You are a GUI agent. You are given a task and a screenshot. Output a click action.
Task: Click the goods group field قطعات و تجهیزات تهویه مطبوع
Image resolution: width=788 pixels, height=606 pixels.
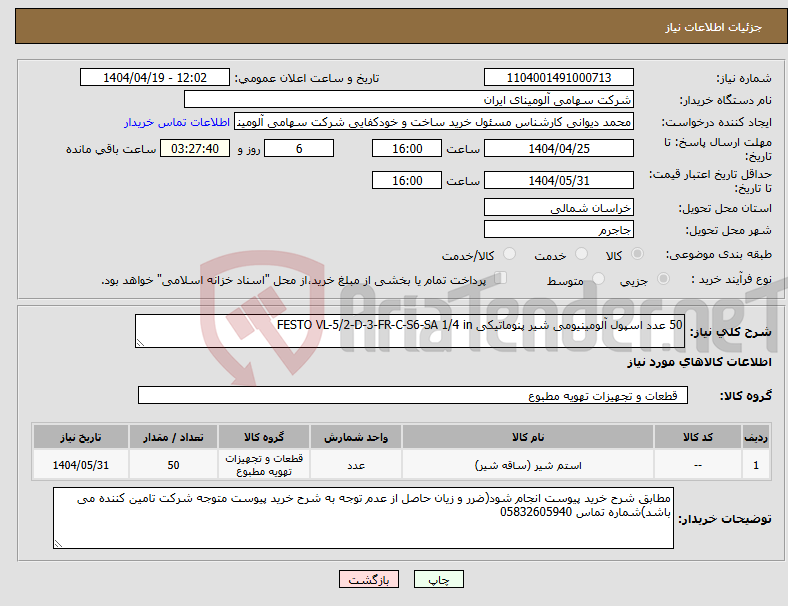tap(413, 395)
